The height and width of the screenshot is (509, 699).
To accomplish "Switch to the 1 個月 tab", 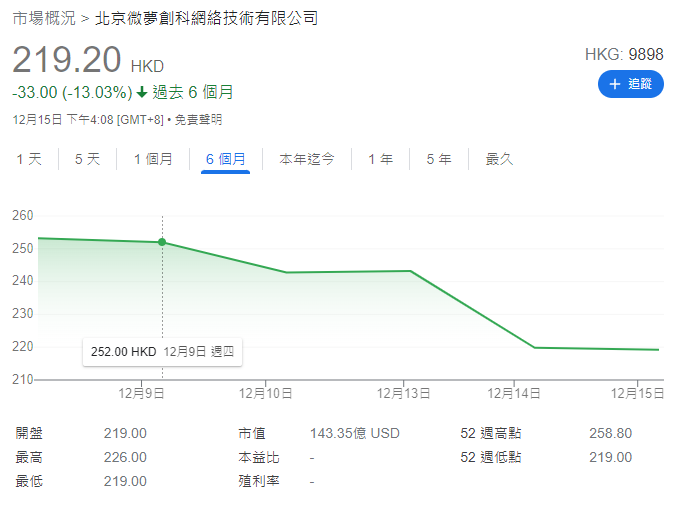I will point(153,159).
